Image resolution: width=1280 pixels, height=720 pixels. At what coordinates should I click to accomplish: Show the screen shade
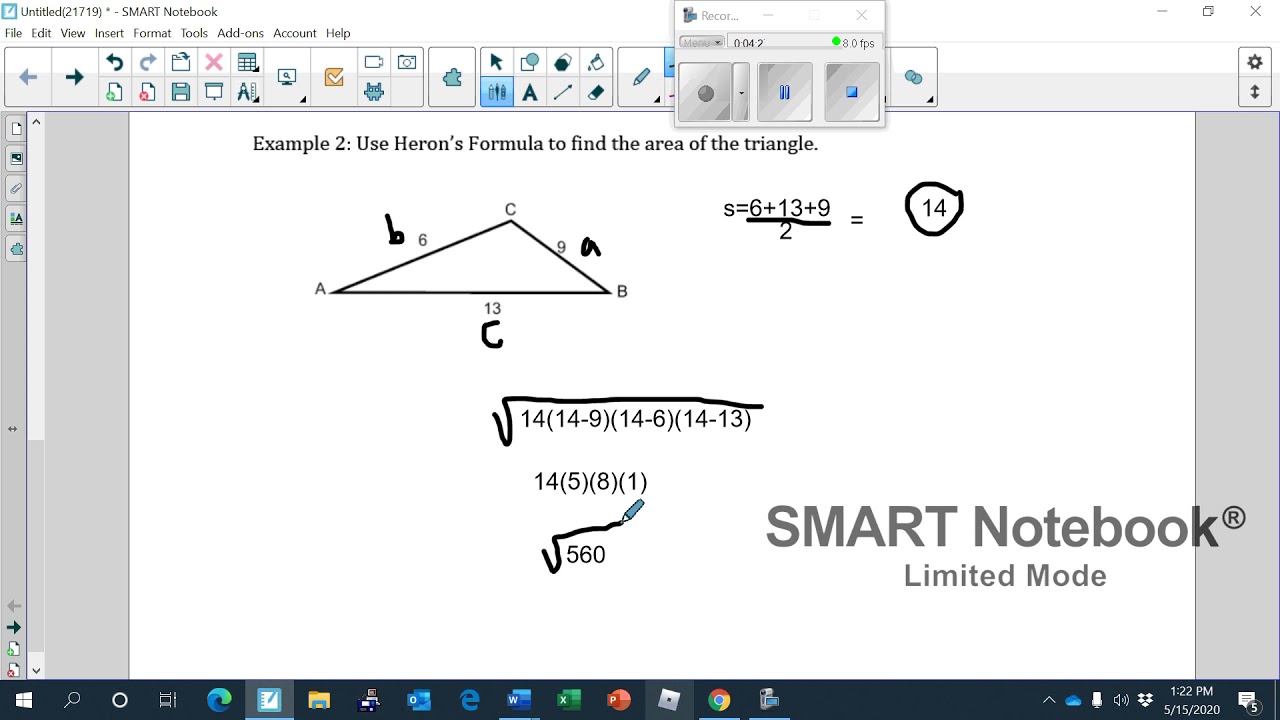[213, 92]
